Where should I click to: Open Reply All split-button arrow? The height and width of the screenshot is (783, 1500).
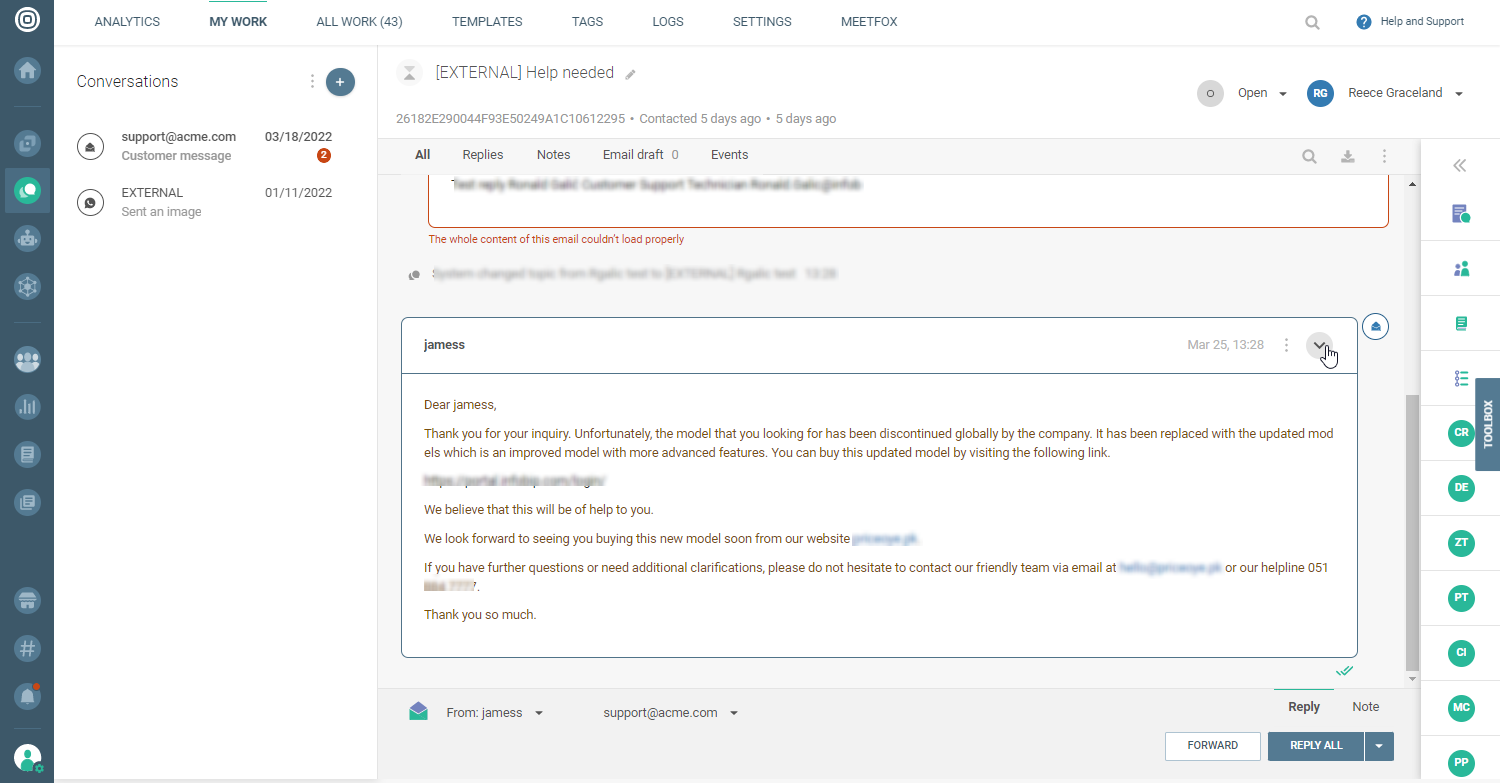pos(1380,746)
